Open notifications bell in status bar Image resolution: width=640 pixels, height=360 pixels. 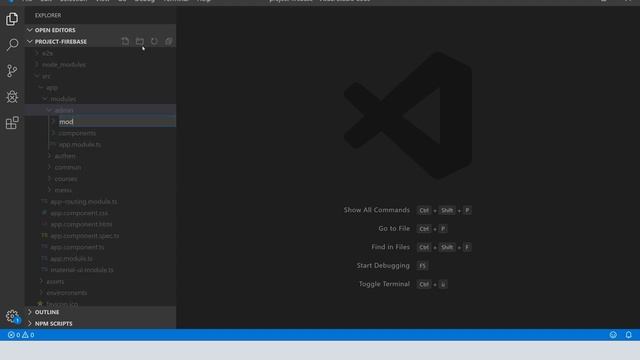click(629, 335)
